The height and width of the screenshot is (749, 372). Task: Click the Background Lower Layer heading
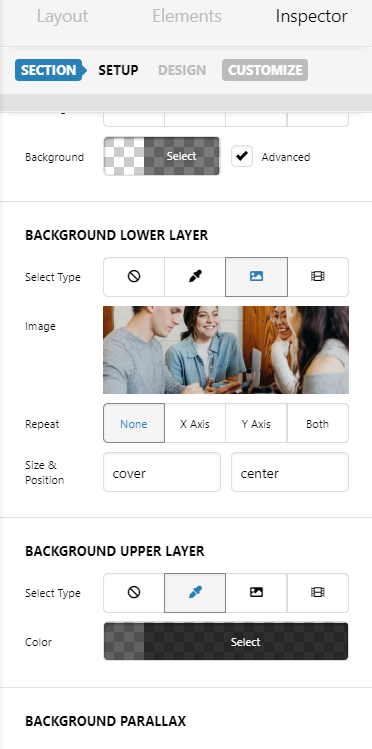117,235
